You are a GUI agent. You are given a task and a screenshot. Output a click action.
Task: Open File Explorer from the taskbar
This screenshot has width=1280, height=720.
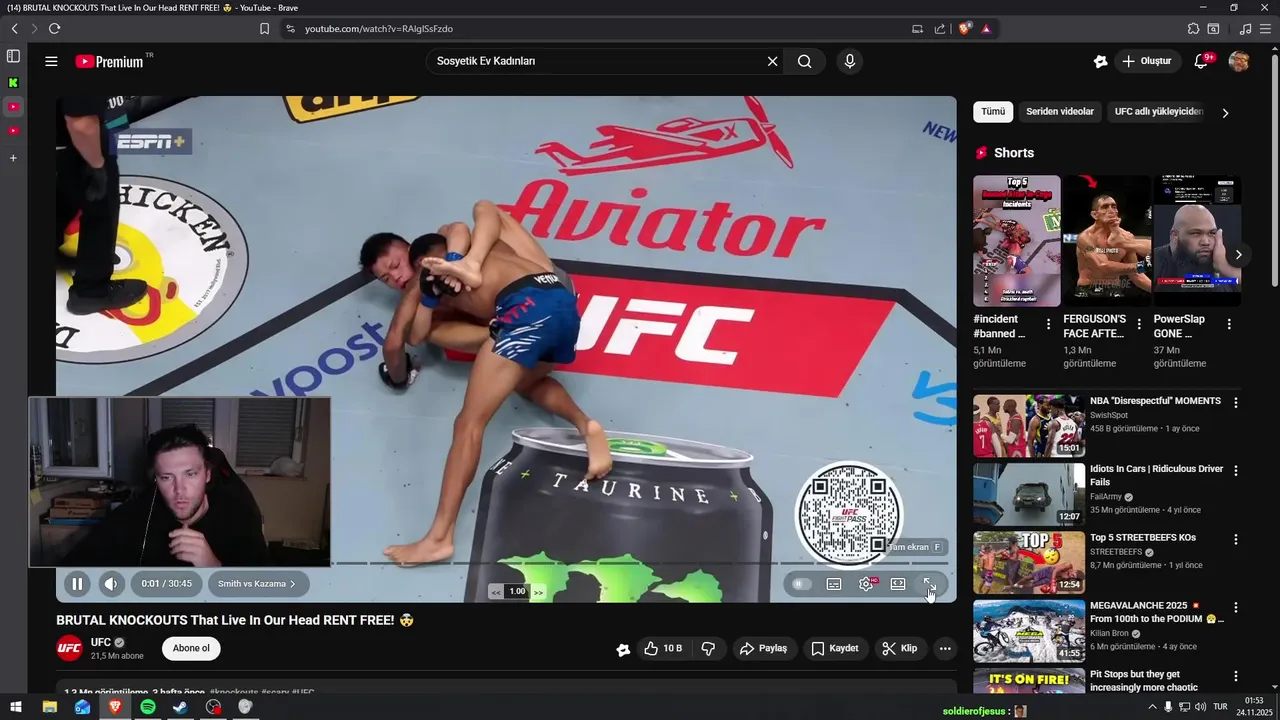pyautogui.click(x=49, y=707)
